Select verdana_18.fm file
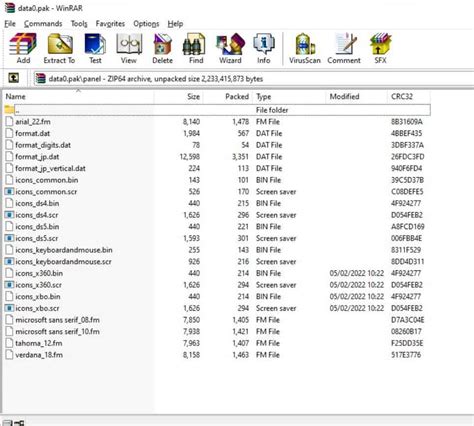Viewport: 474px width, 426px height. (39, 355)
